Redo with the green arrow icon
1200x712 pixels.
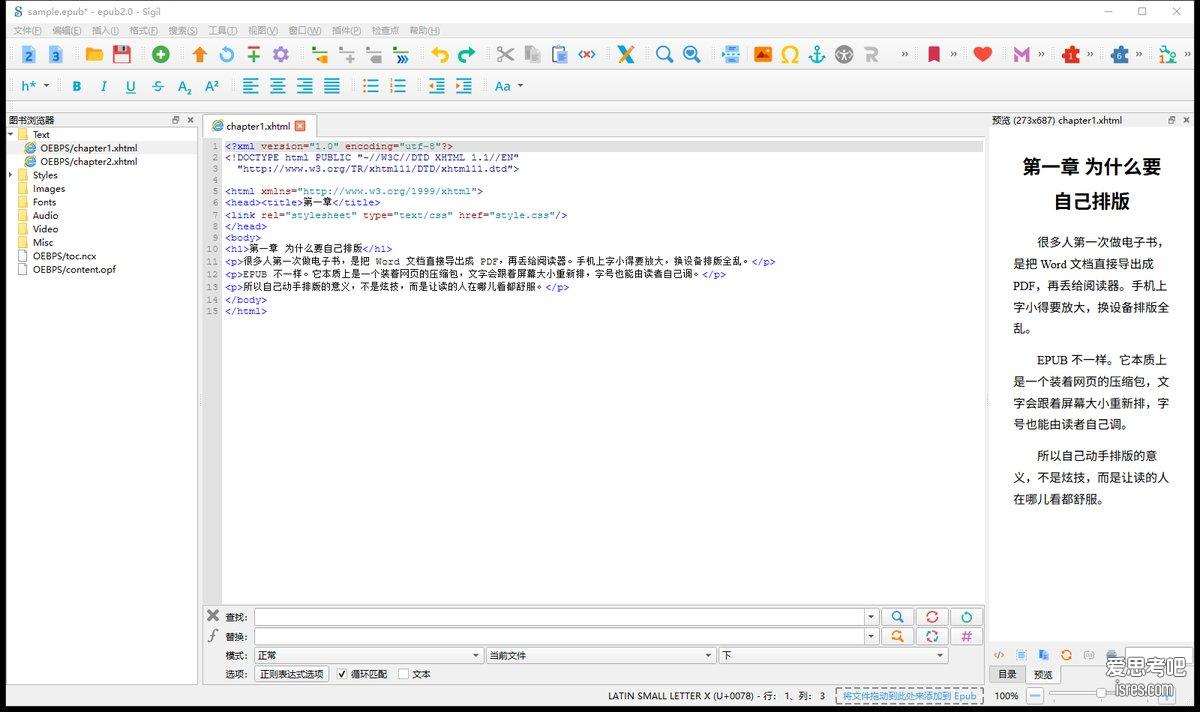(x=467, y=55)
